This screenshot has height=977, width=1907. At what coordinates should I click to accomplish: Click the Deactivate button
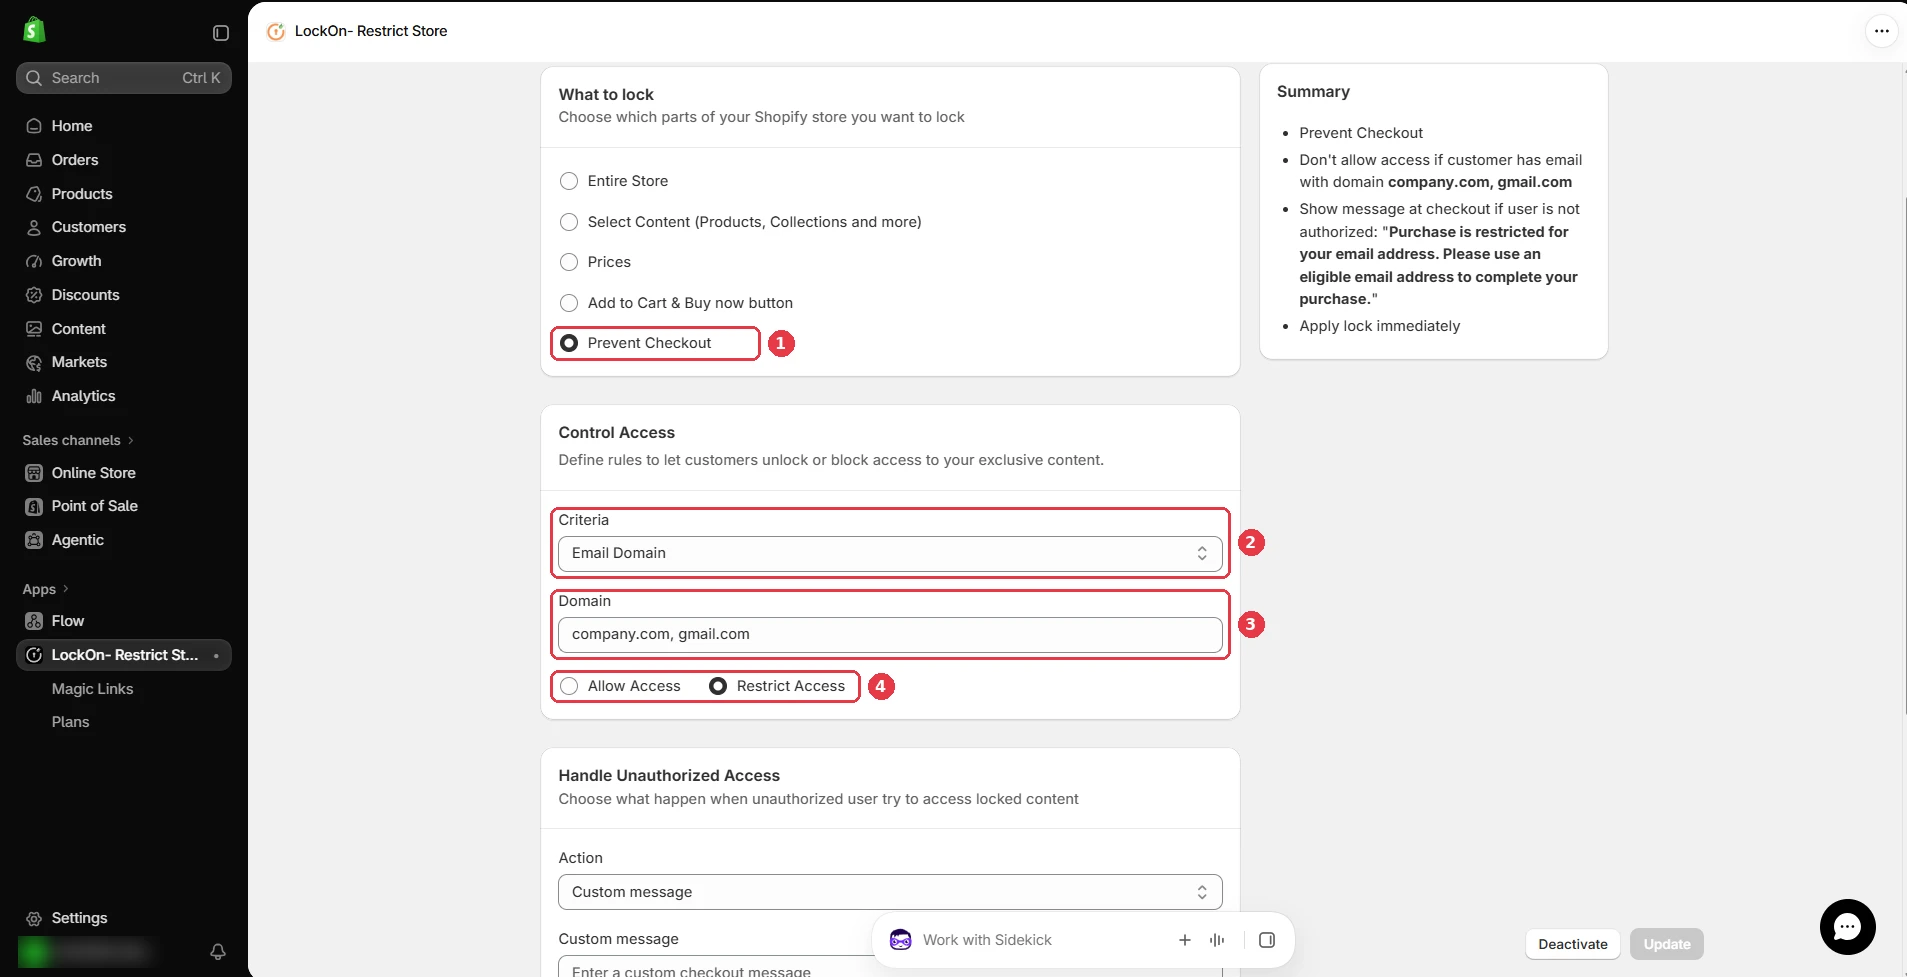[1572, 944]
